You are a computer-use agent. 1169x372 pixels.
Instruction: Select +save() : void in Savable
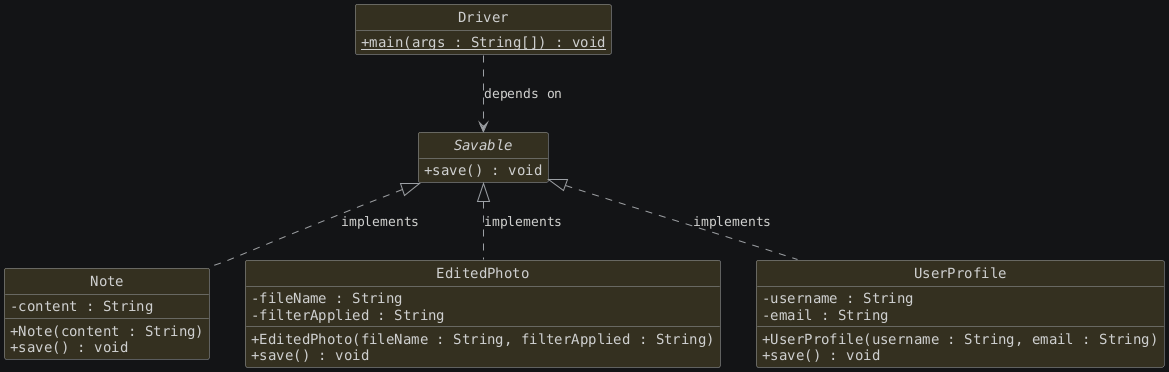point(483,170)
